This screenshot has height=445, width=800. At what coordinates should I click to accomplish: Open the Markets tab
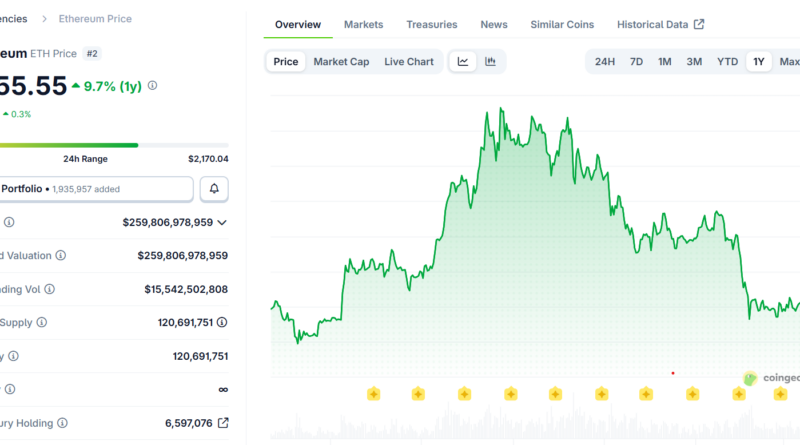tap(363, 24)
